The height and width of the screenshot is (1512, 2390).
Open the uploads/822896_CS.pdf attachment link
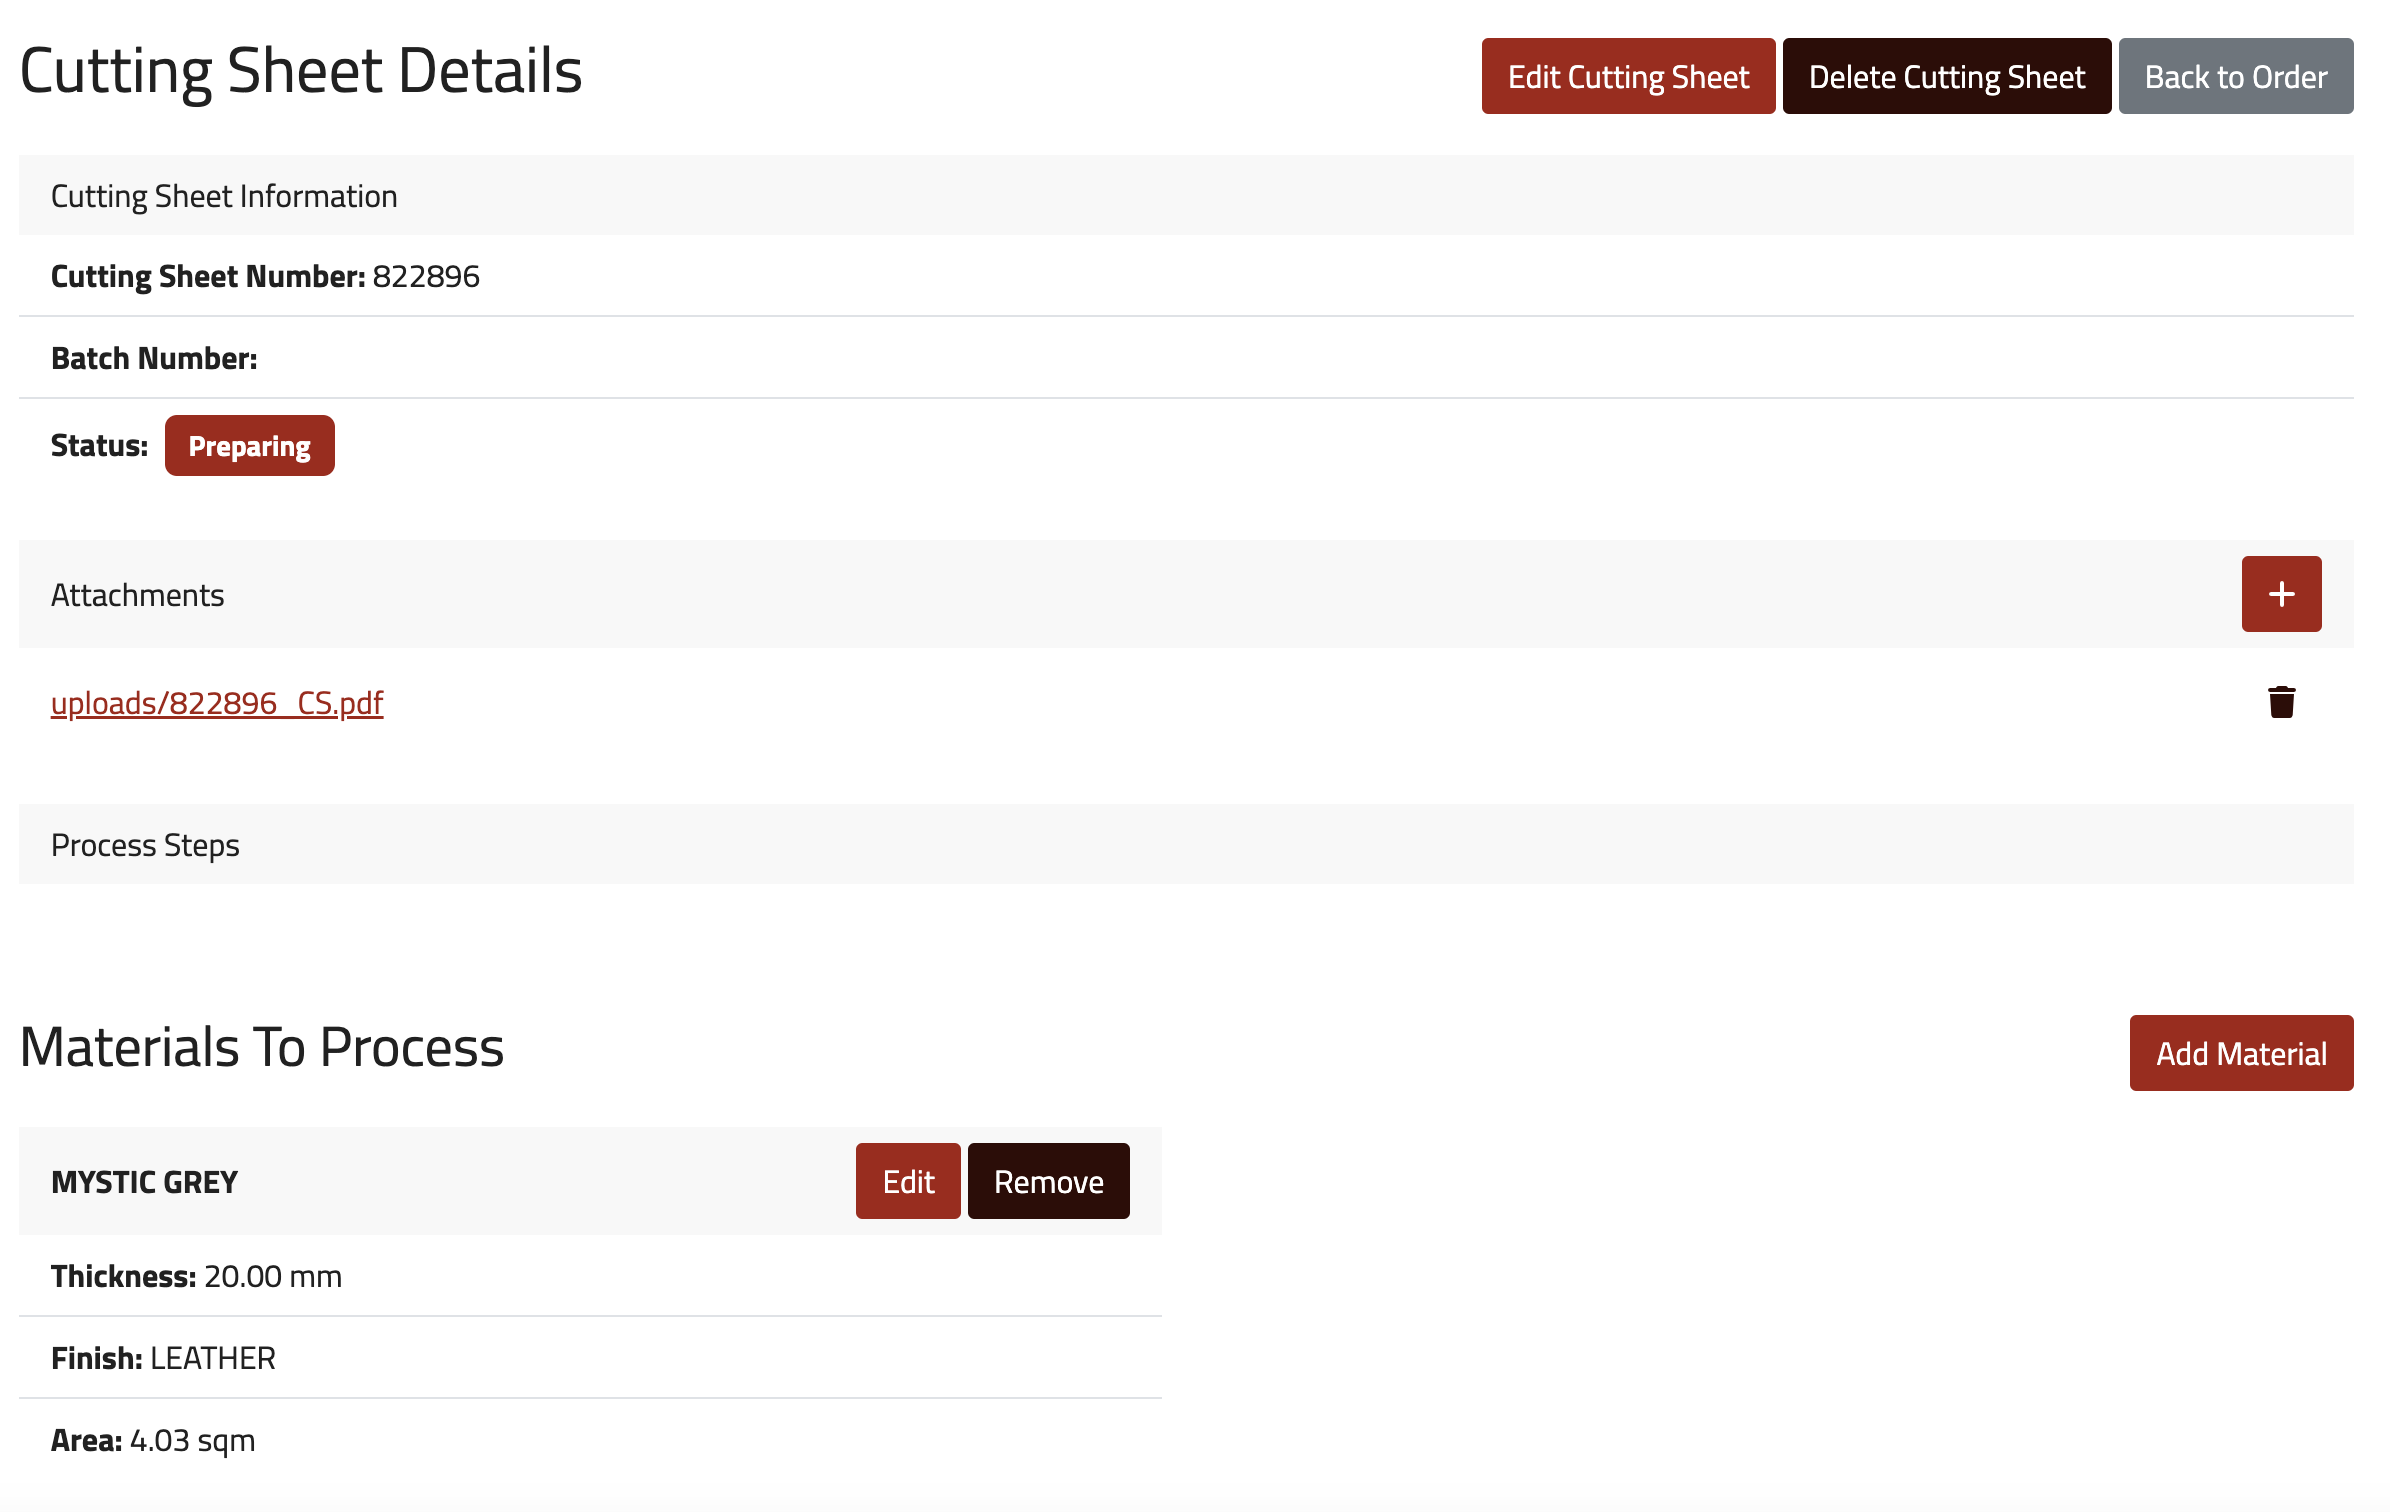pyautogui.click(x=216, y=700)
